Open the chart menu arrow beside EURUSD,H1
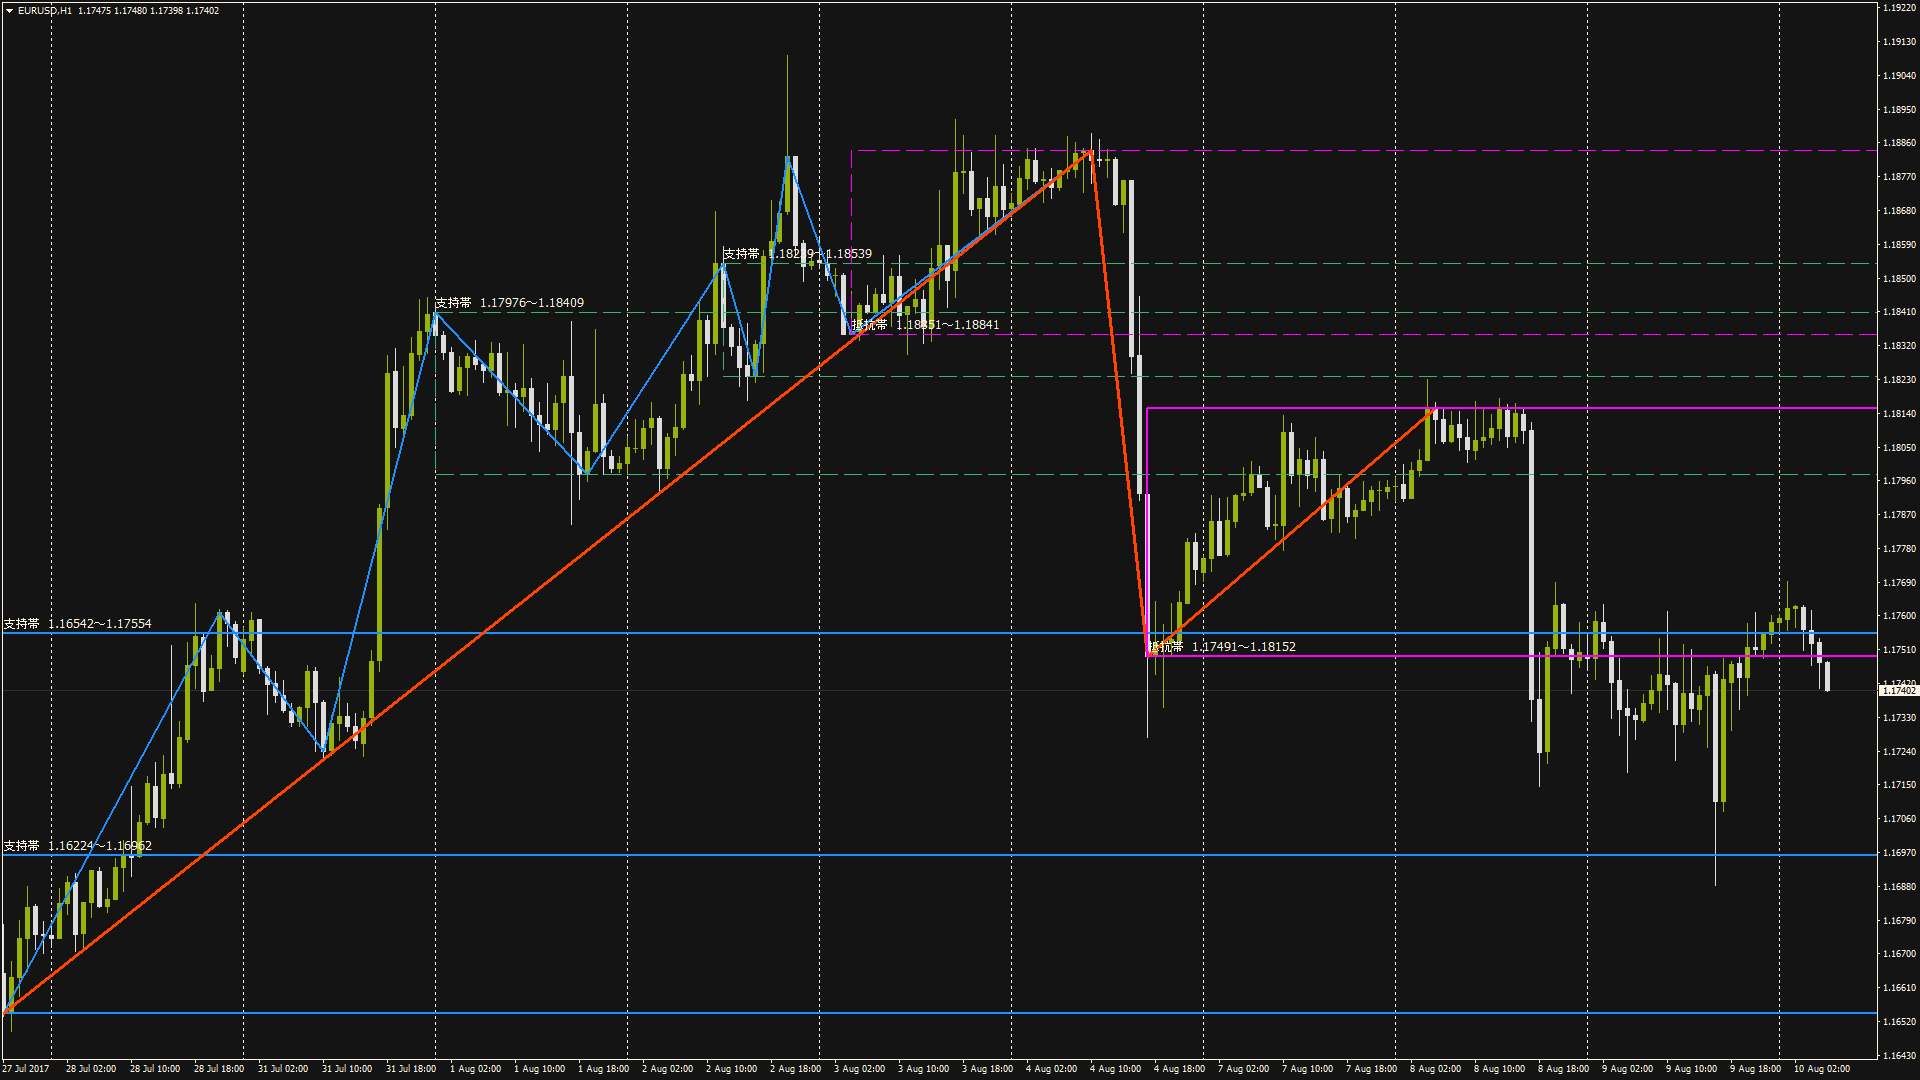The width and height of the screenshot is (1920, 1080). [9, 11]
